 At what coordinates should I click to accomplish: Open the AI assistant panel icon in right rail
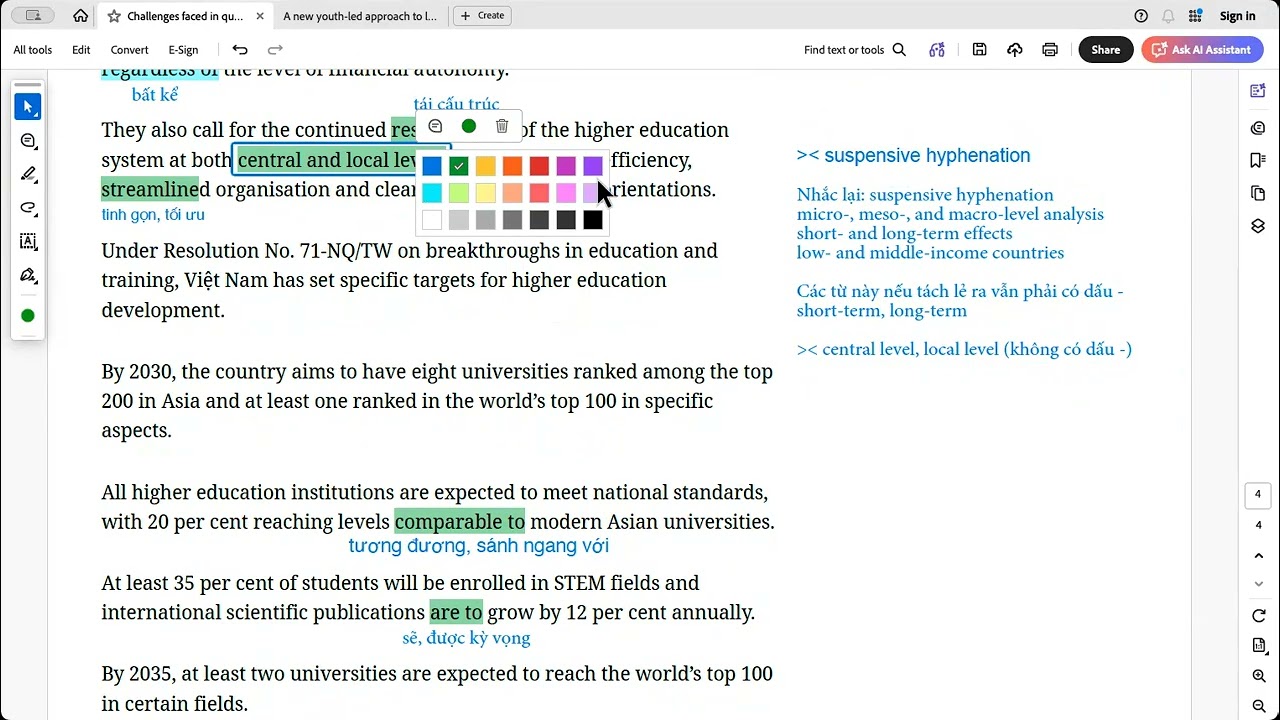(x=1258, y=91)
